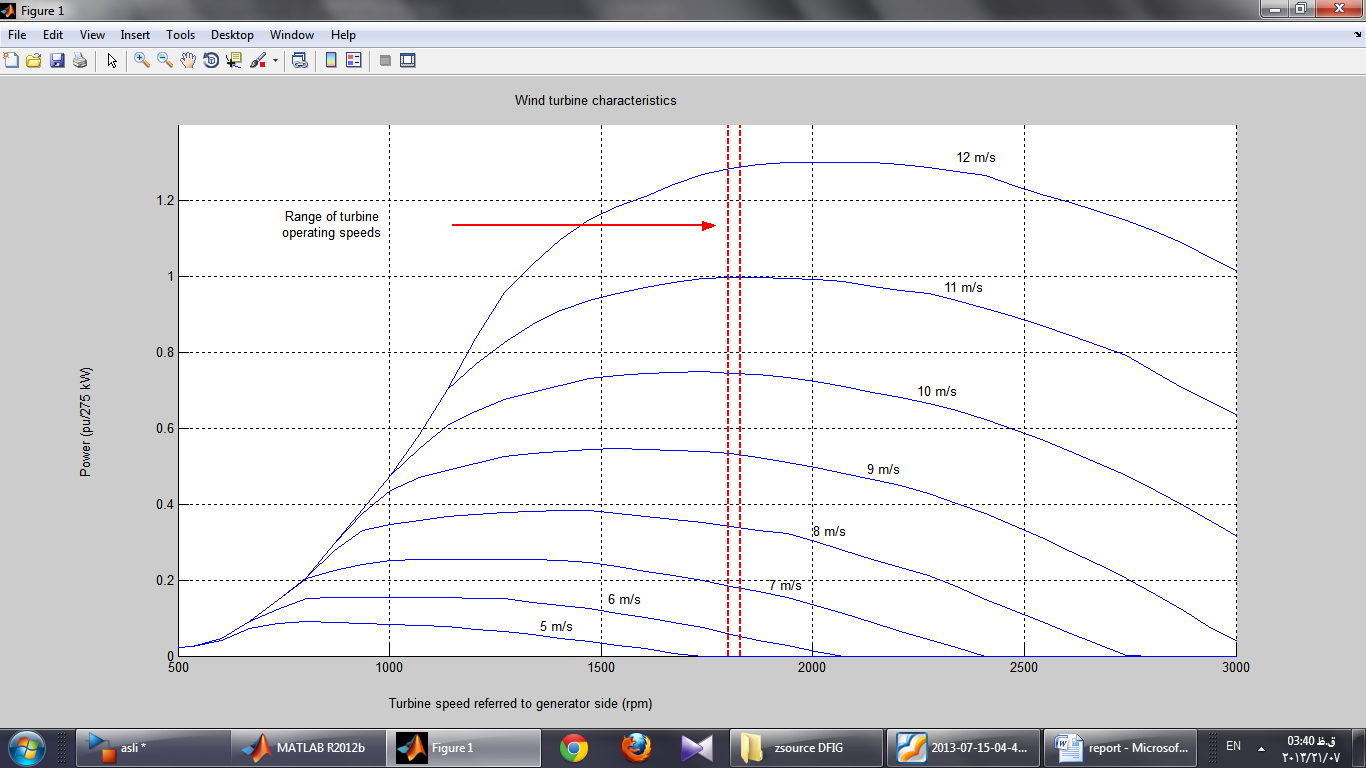Open the Insert menu
The width and height of the screenshot is (1366, 768).
click(135, 35)
